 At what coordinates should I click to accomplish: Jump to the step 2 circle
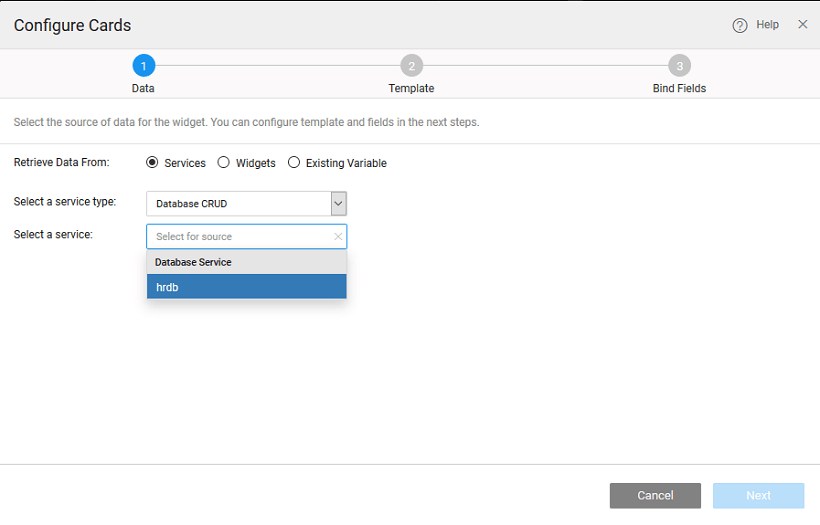pos(411,66)
